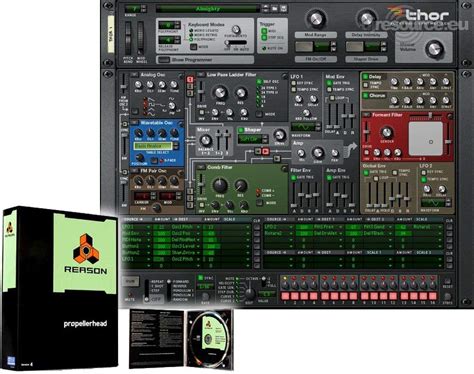Click the Pitch Bend wheel
Screen dimensions: 474x374
tap(128, 38)
